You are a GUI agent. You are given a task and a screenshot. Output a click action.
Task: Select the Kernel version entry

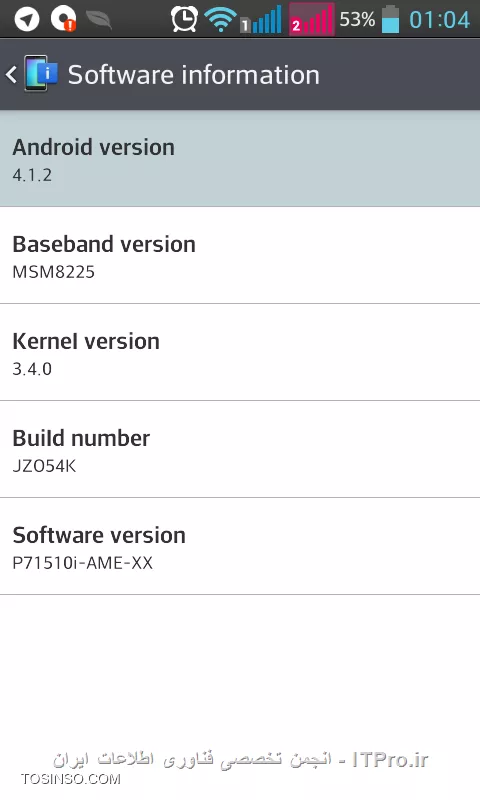tap(240, 352)
